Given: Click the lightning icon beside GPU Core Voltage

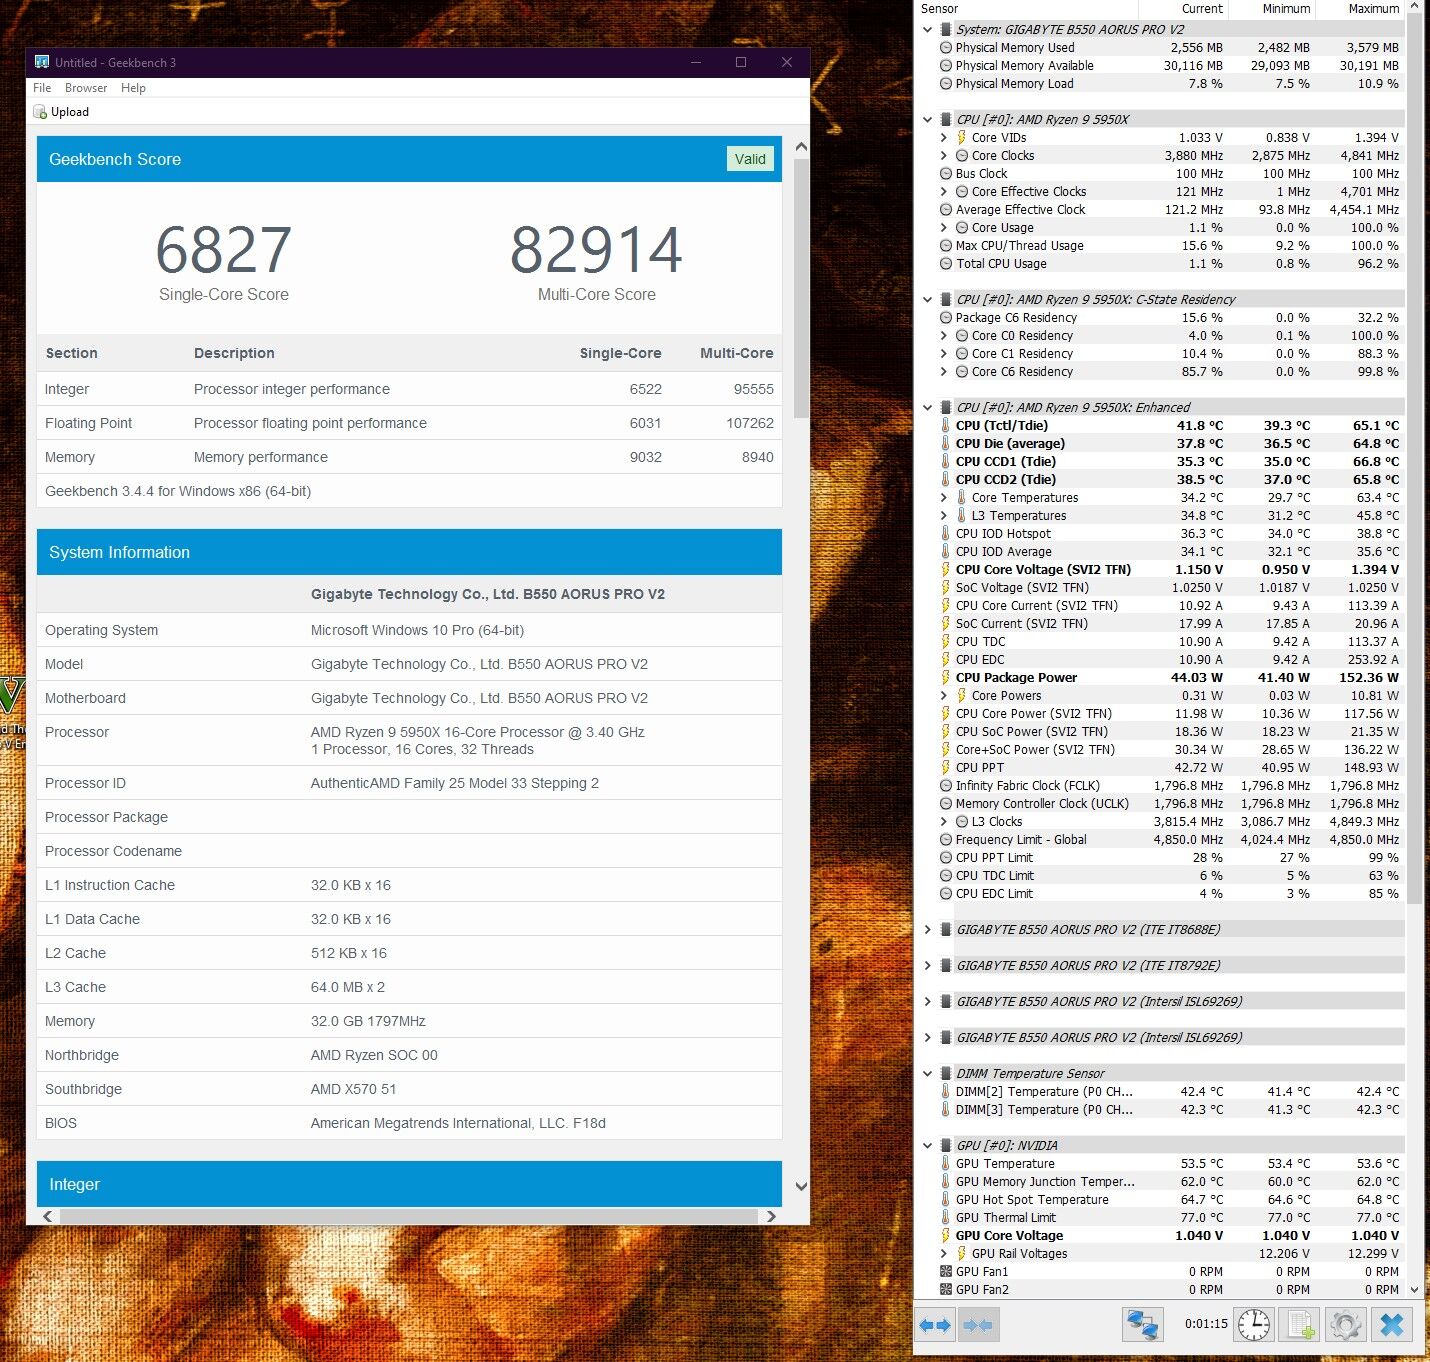Looking at the screenshot, I should coord(945,1235).
